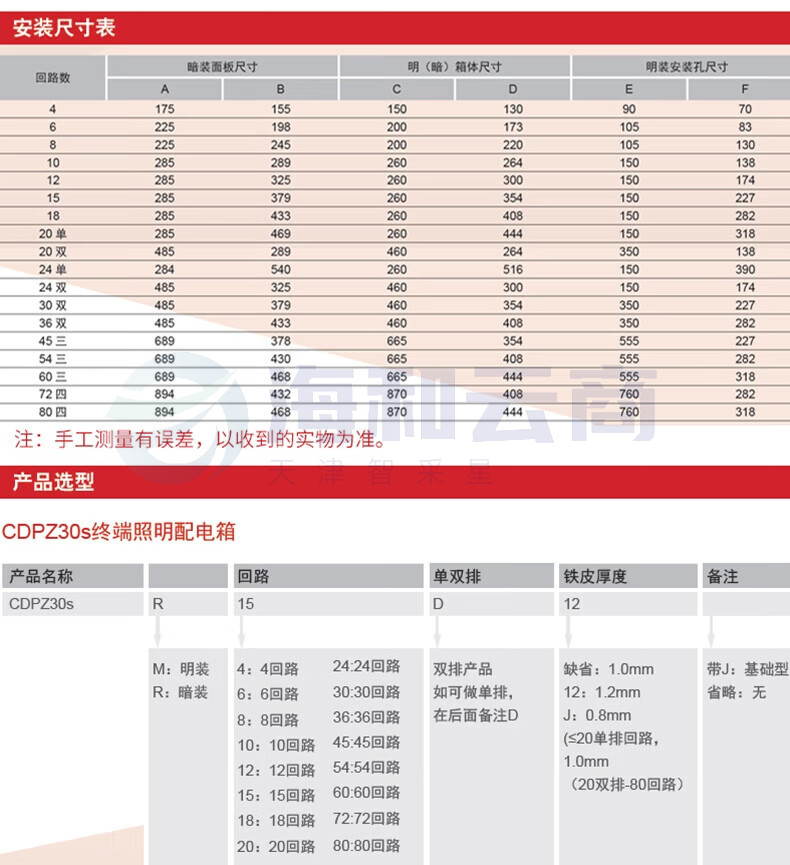Click the 回路 header cell in selection table
790x865 pixels.
pos(328,576)
